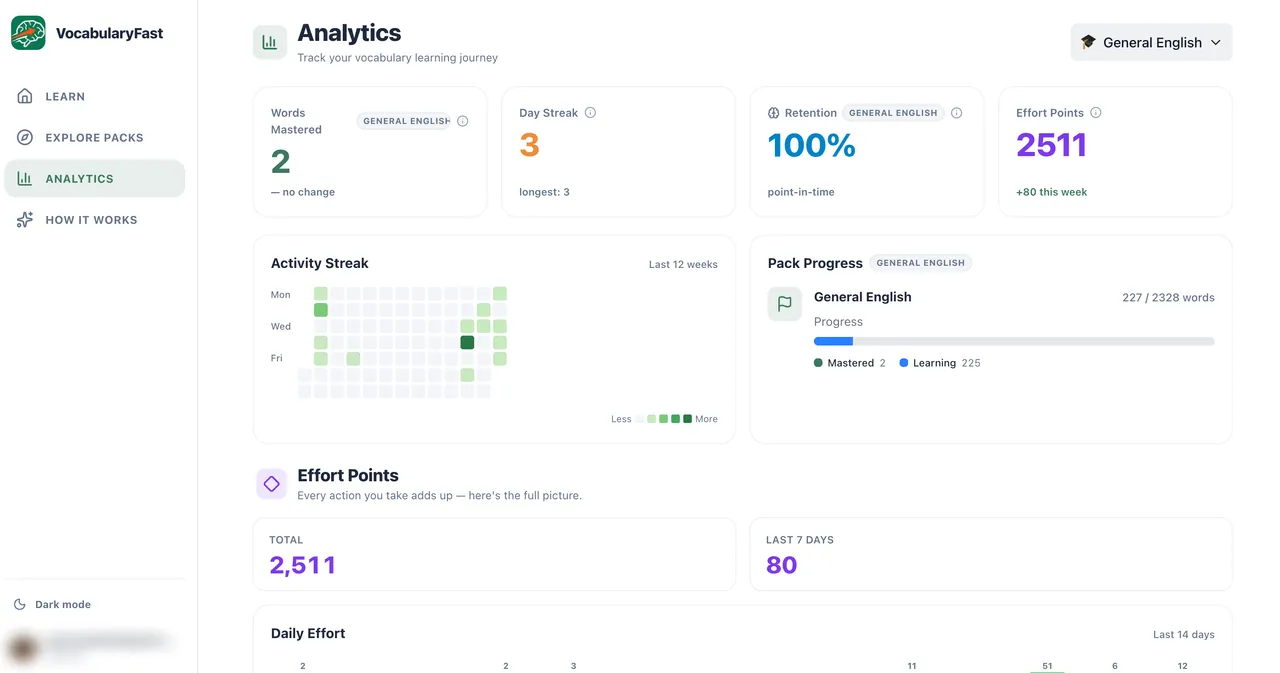Click the orange Day Streak value '3'
This screenshot has width=1280, height=673.
pos(530,146)
